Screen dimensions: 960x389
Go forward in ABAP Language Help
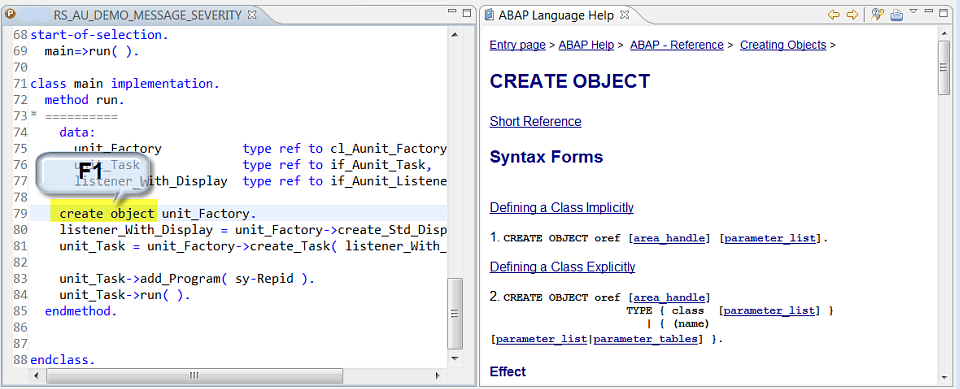(x=852, y=15)
